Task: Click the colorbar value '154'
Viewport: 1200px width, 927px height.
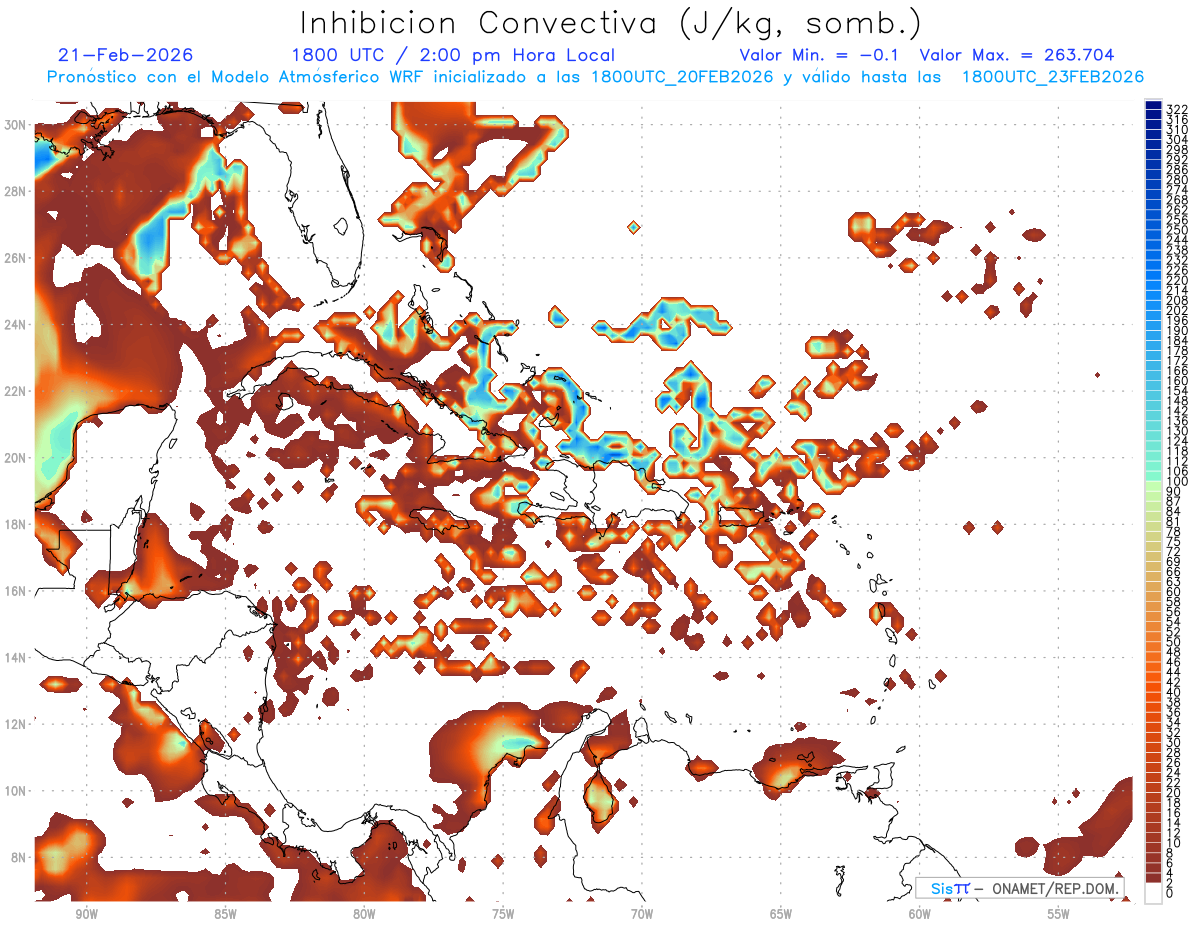Action: (x=1177, y=391)
